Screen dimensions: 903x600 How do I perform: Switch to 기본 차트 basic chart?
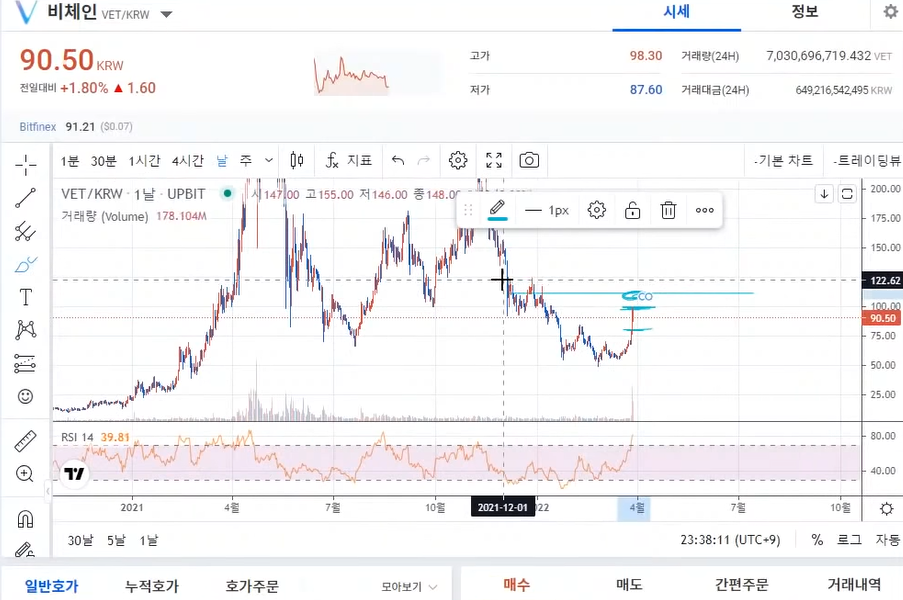(784, 161)
